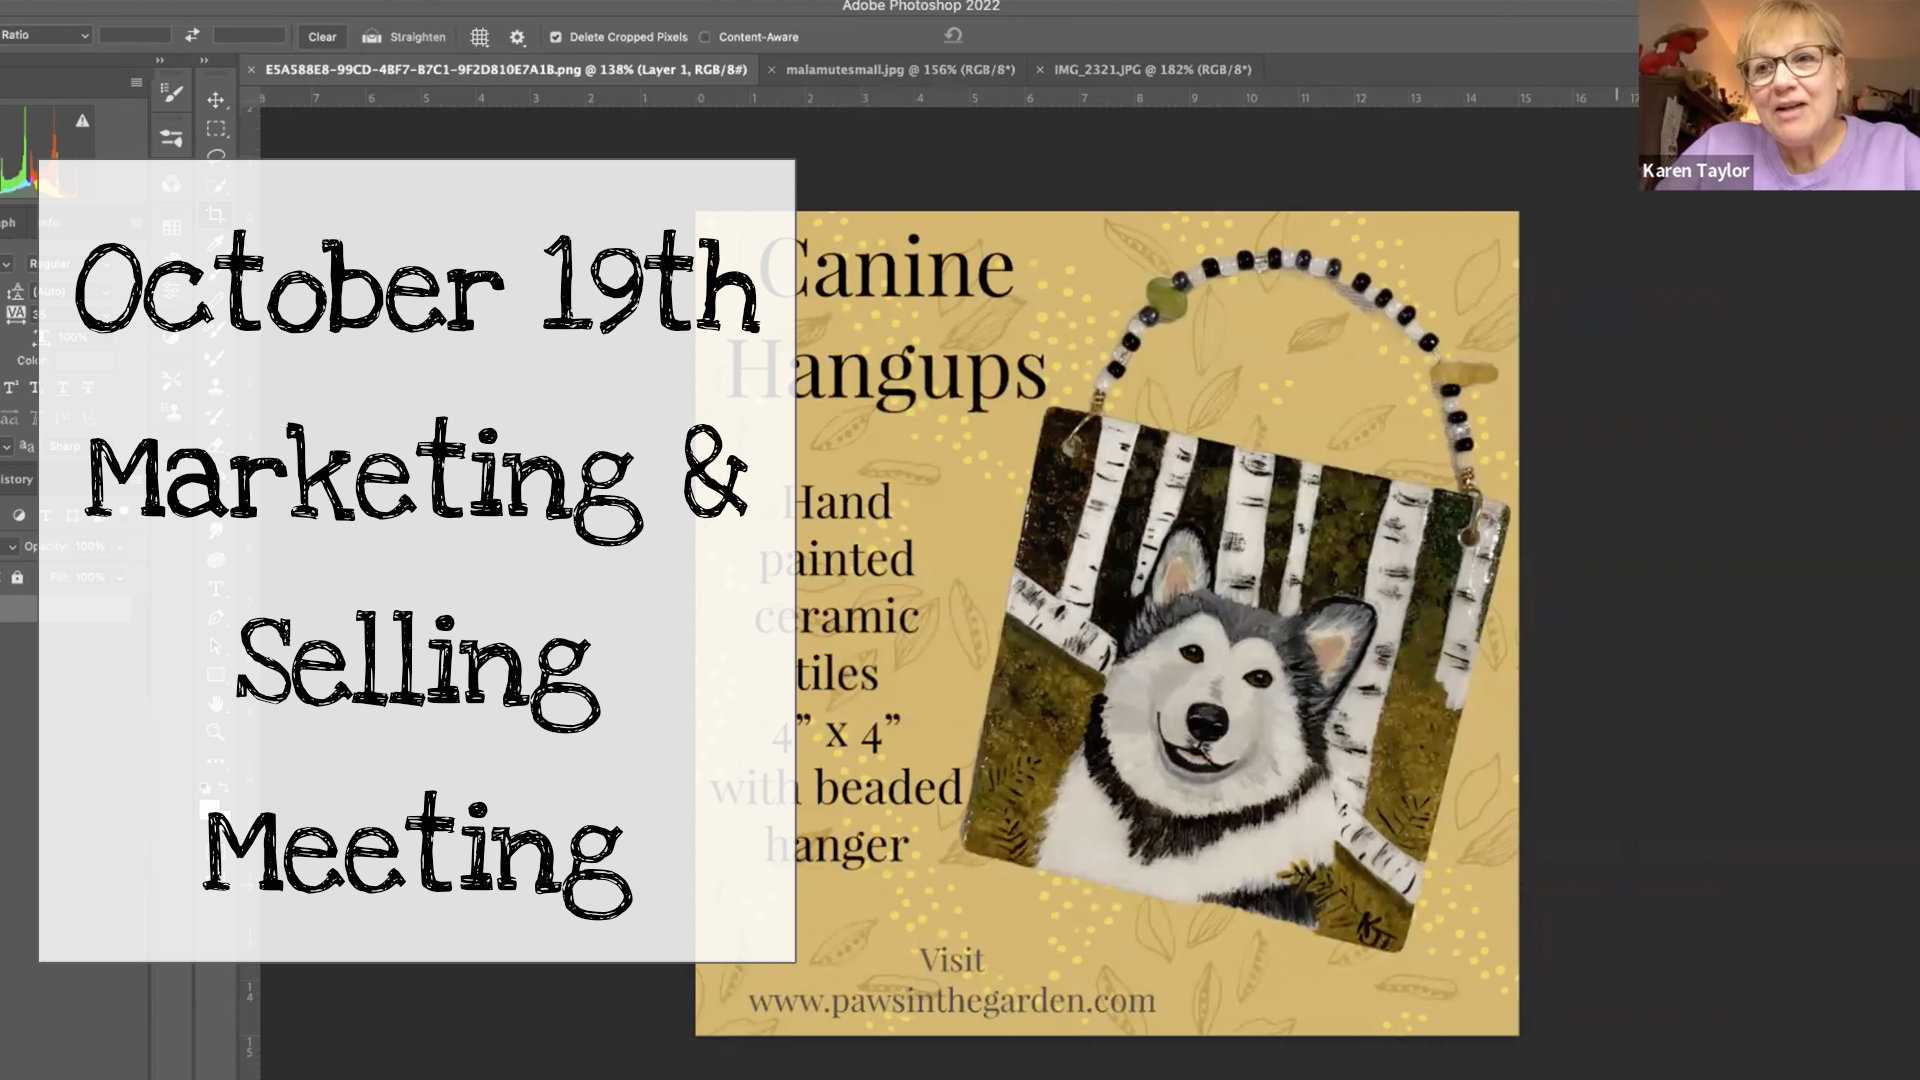Select the Lasso tool
1920x1080 pixels.
tap(215, 156)
